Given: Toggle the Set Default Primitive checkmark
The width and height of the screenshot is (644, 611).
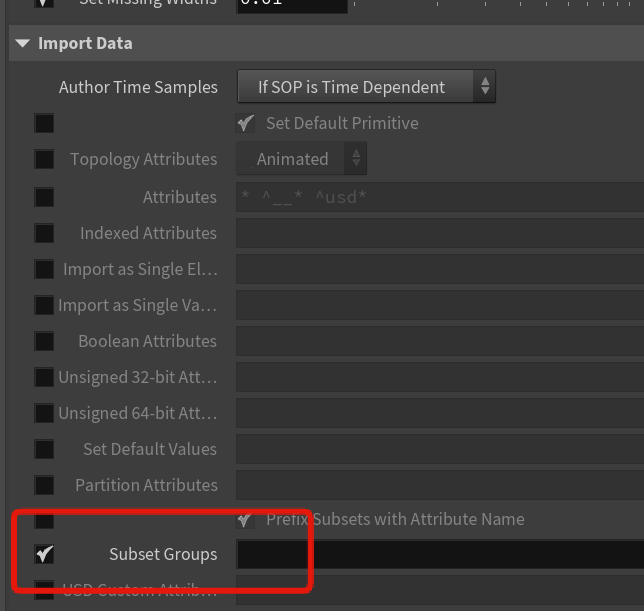Looking at the screenshot, I should tap(245, 123).
